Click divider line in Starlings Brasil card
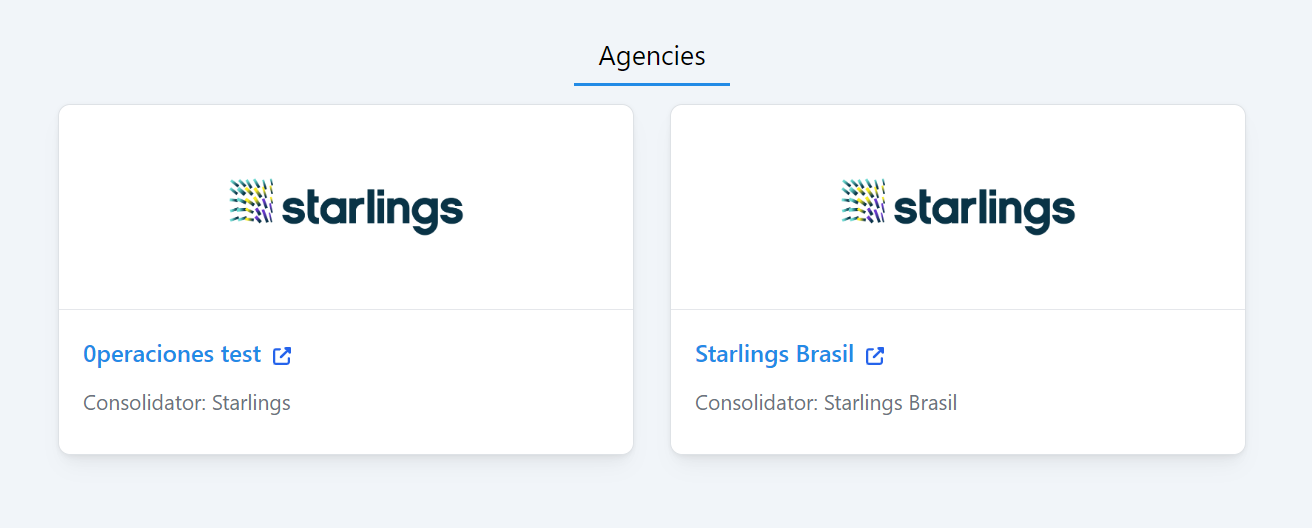The image size is (1312, 528). pyautogui.click(x=958, y=310)
